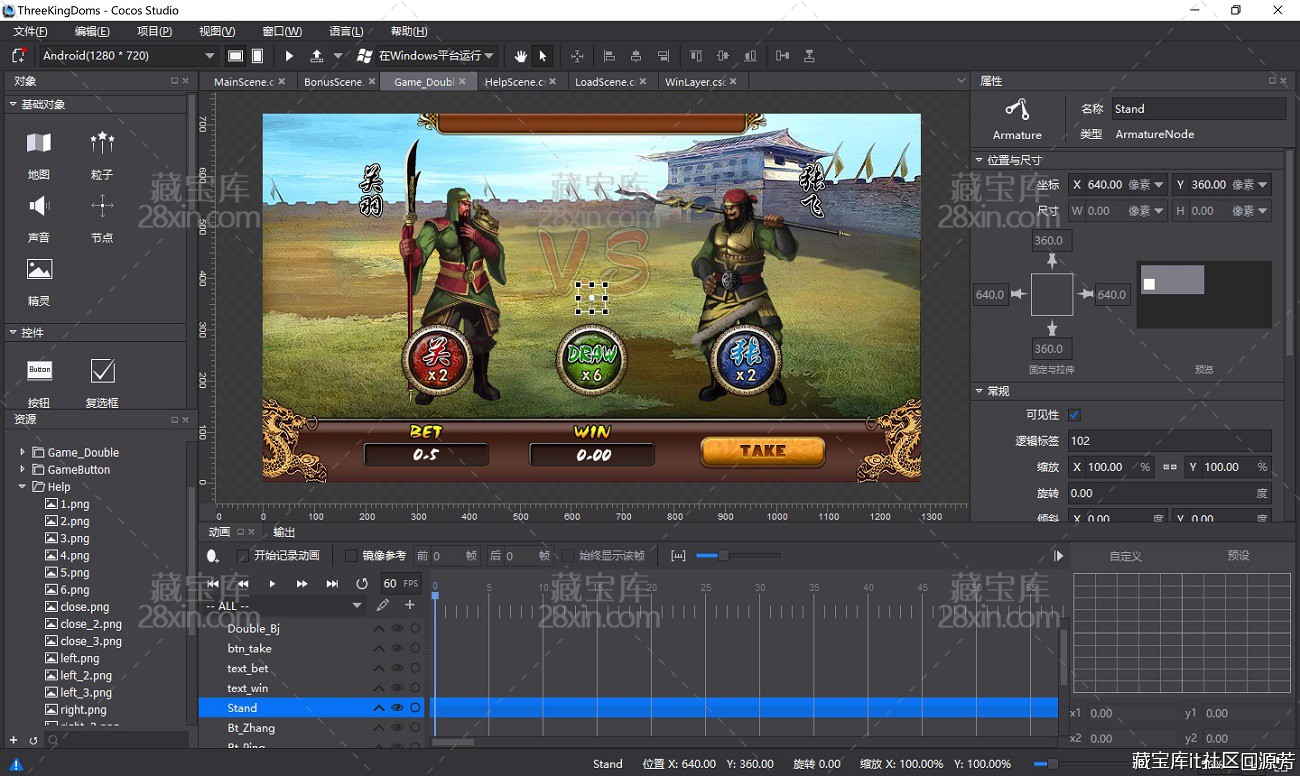Click the publish/export upload icon
This screenshot has height=776, width=1300.
click(317, 56)
